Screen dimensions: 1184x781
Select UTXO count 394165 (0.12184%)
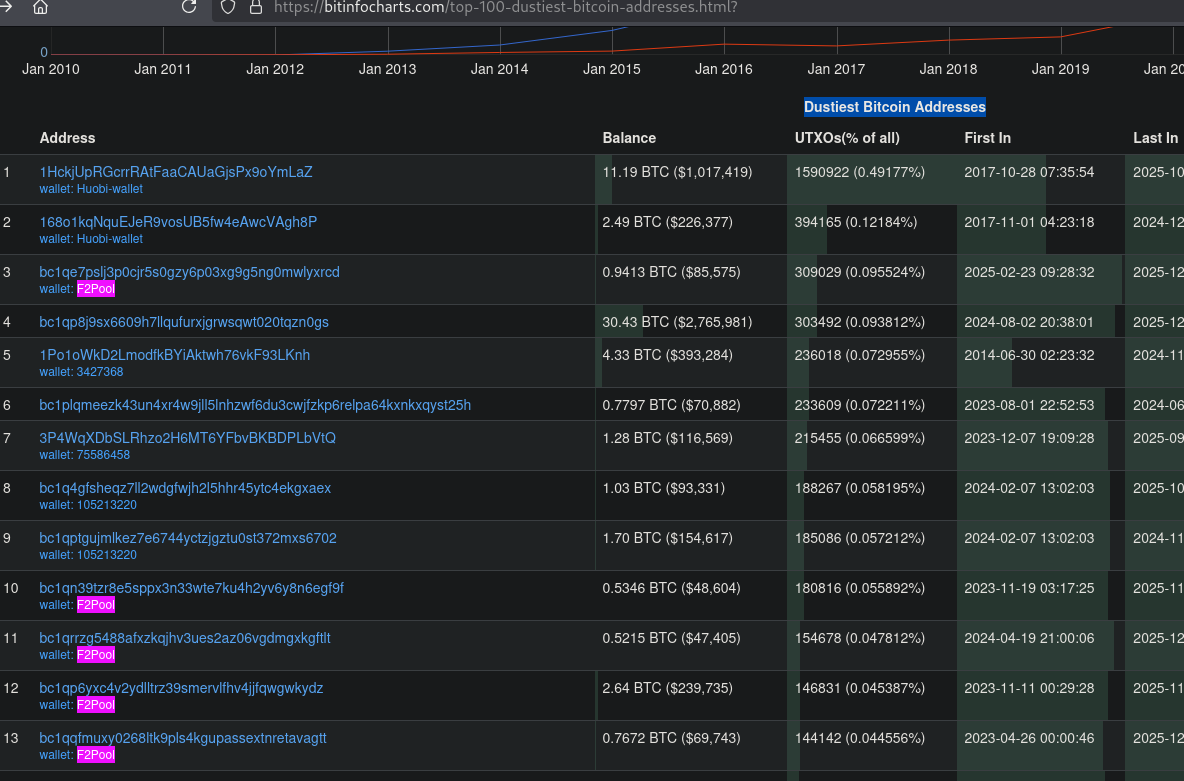(856, 222)
